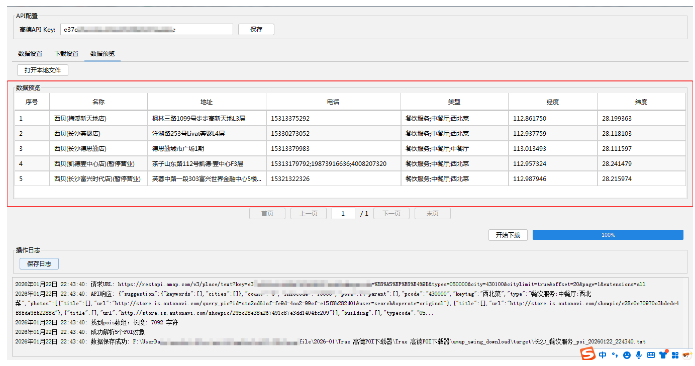Click address cell containing 1099号

(x=207, y=118)
